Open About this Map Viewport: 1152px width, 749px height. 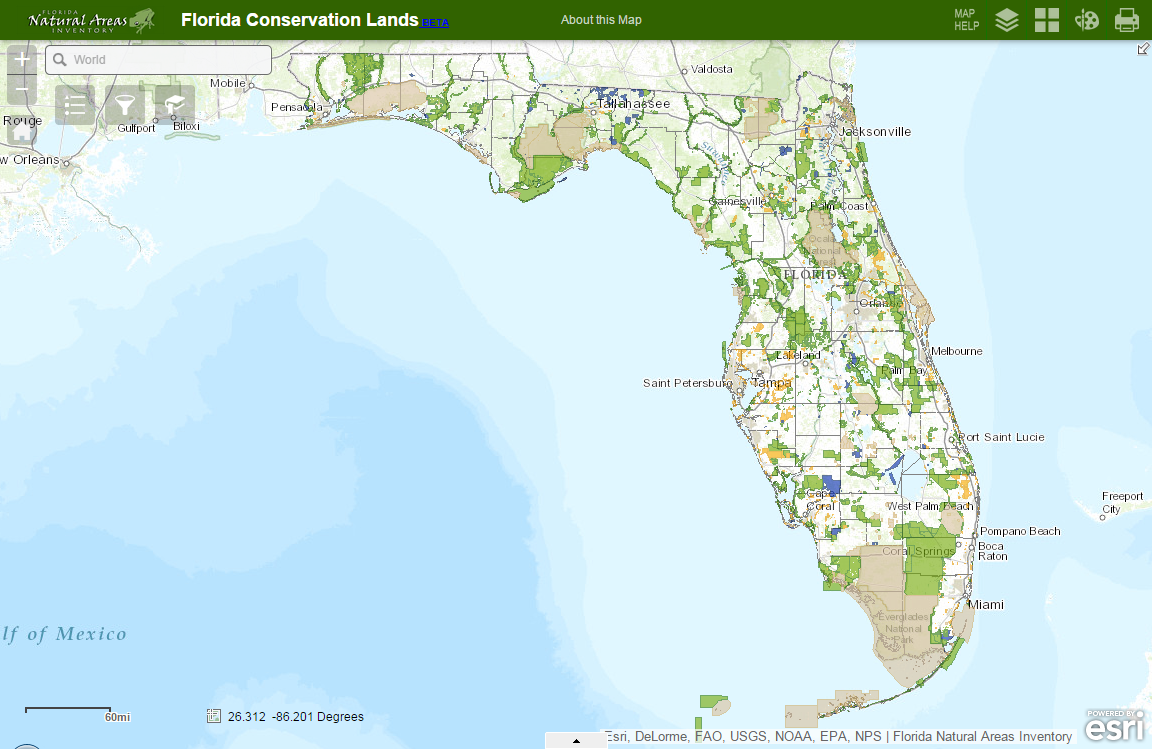601,19
